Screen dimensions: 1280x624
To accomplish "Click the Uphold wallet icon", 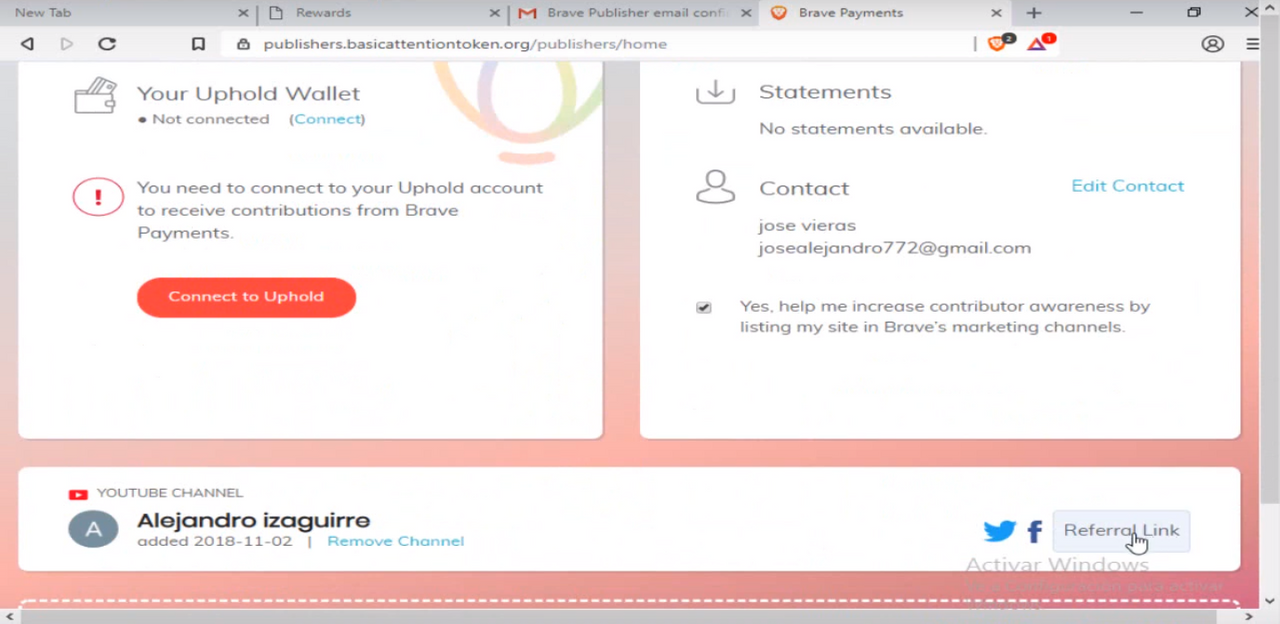I will tap(95, 96).
